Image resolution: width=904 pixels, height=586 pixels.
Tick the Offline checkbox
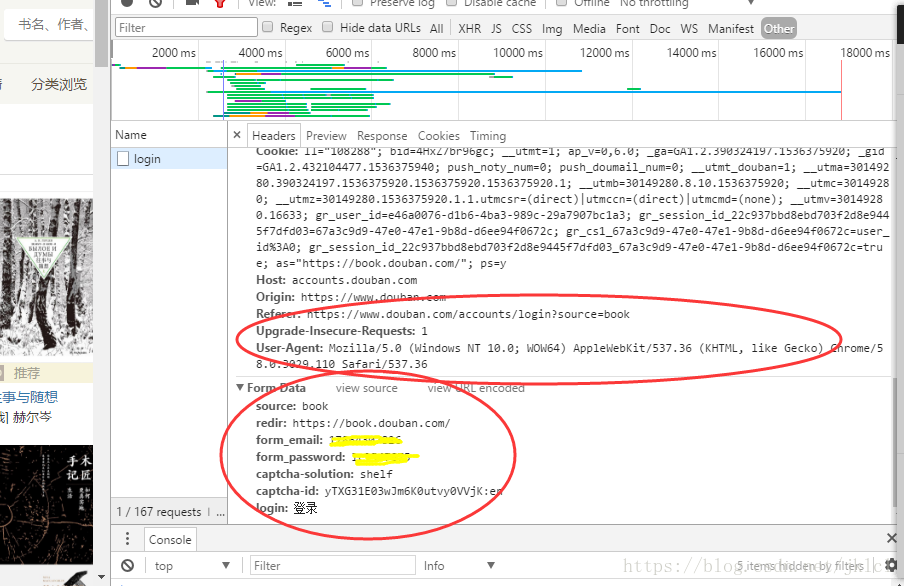tap(561, 2)
